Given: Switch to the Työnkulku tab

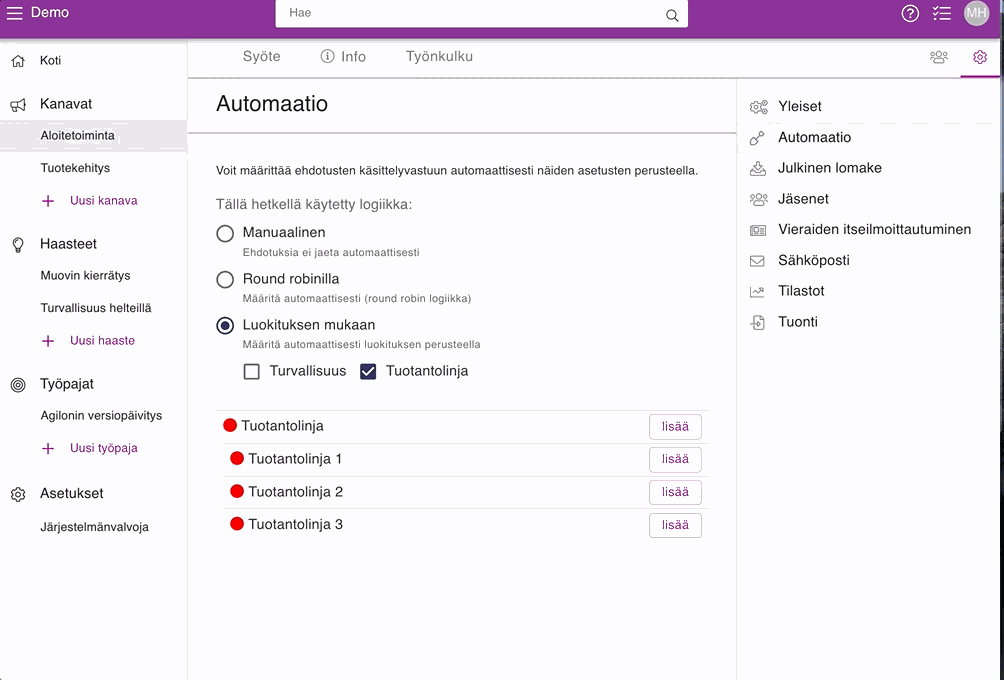Looking at the screenshot, I should pyautogui.click(x=439, y=56).
